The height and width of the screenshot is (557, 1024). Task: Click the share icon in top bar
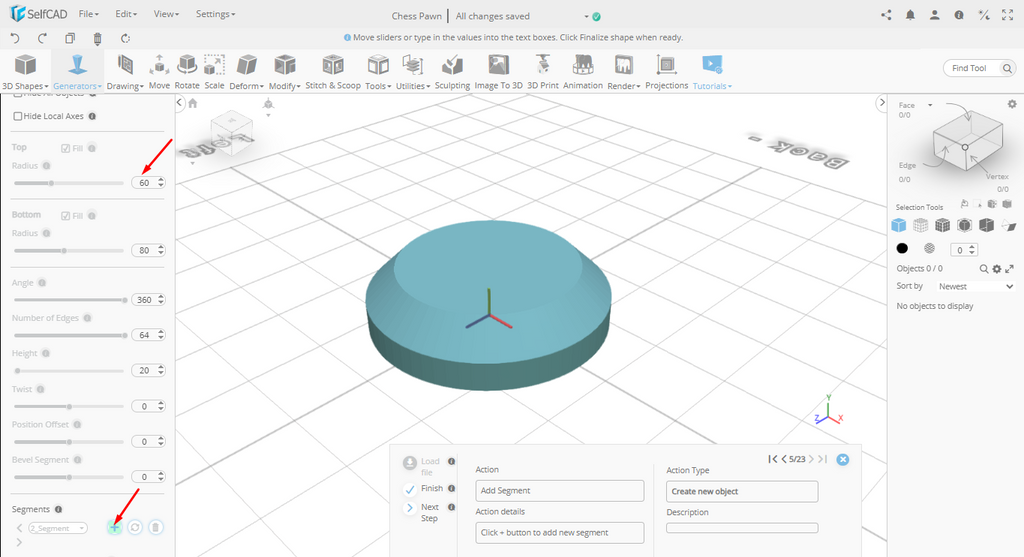click(886, 15)
